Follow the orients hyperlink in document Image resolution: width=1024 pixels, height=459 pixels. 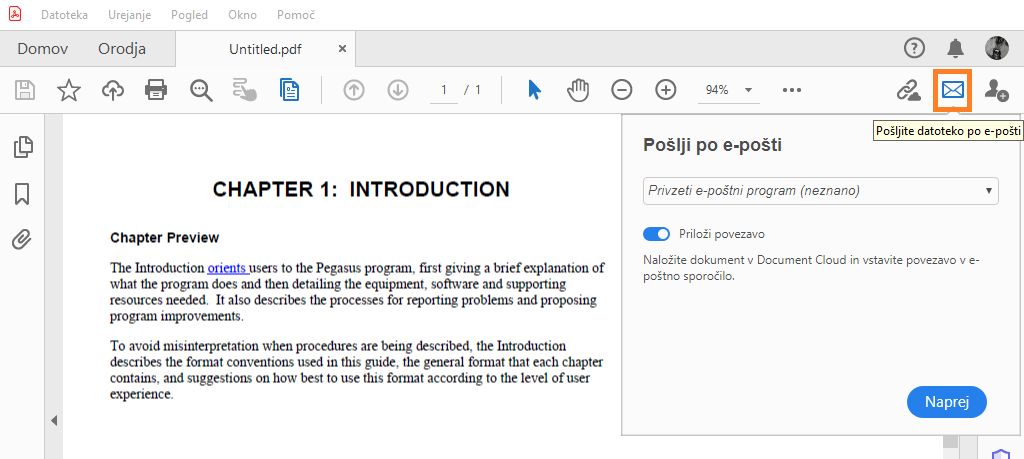[x=227, y=268]
